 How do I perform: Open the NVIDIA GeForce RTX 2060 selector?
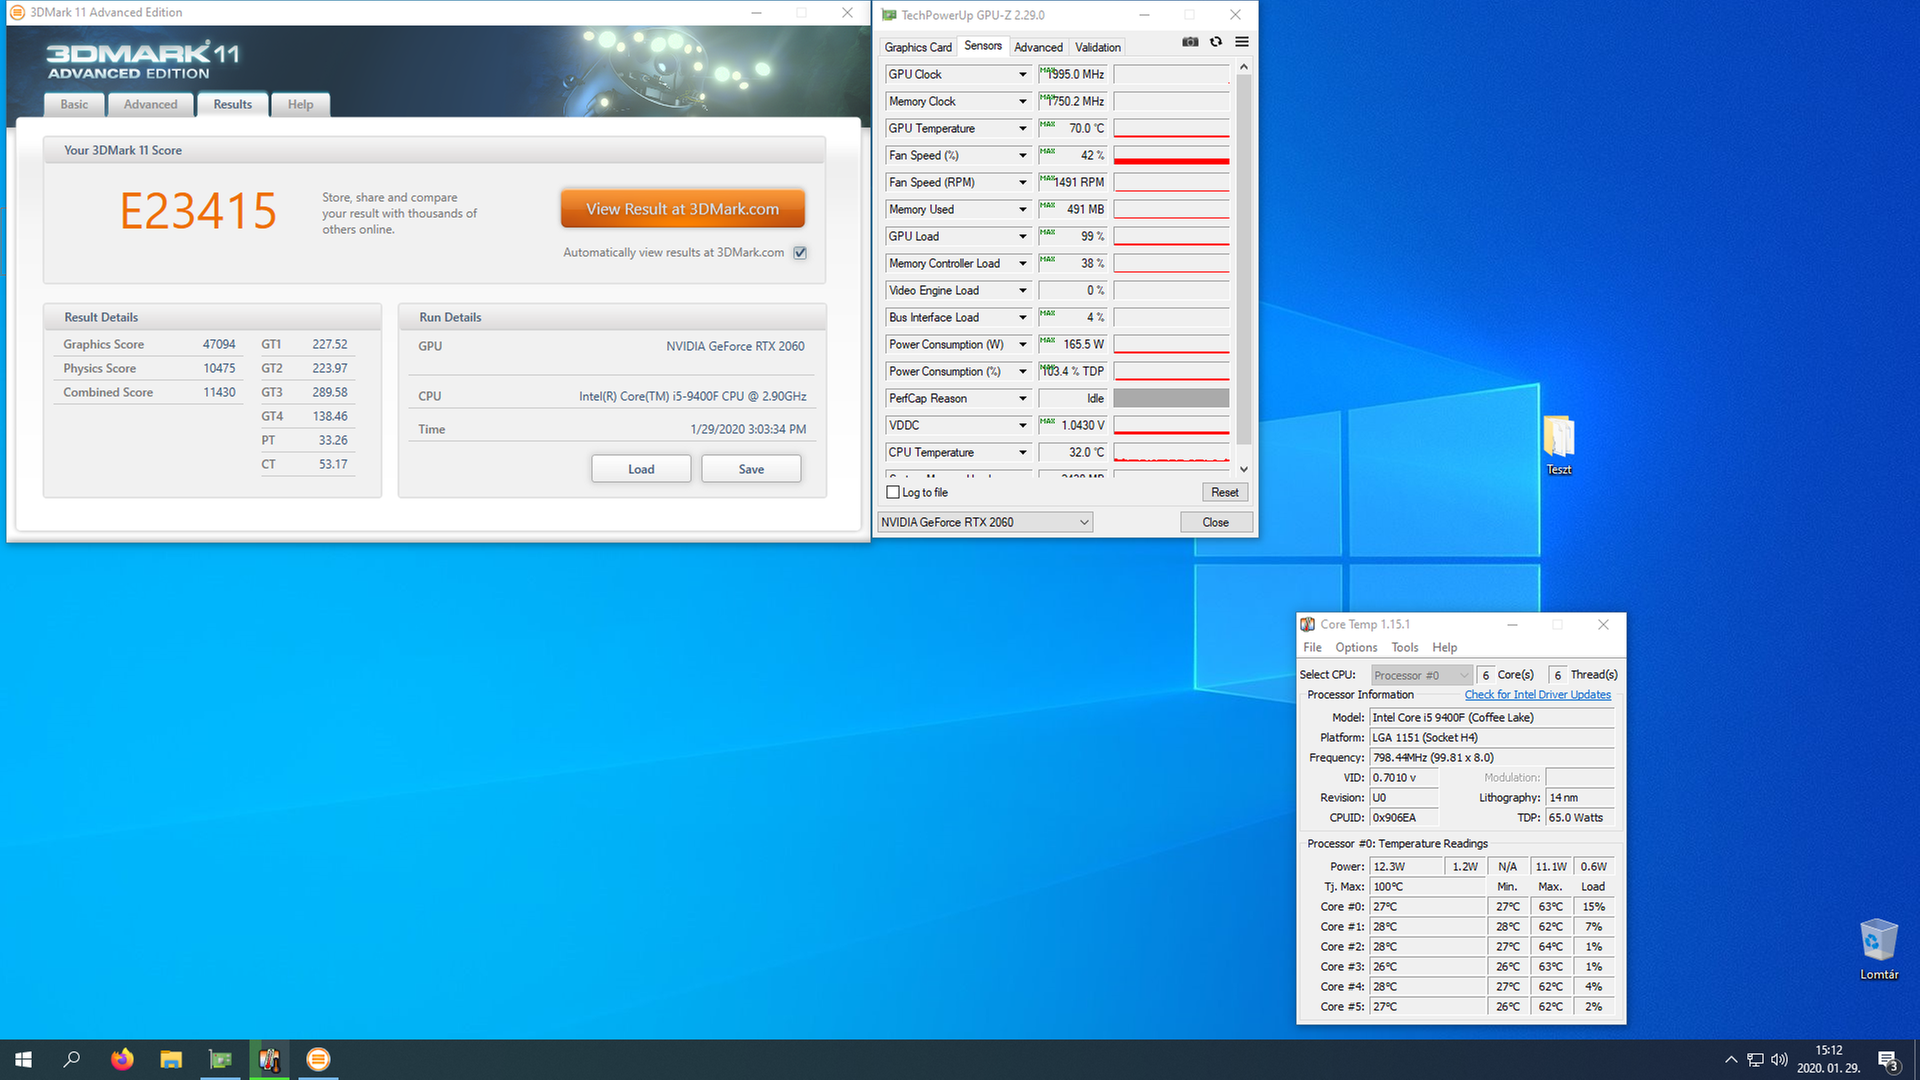(x=985, y=522)
